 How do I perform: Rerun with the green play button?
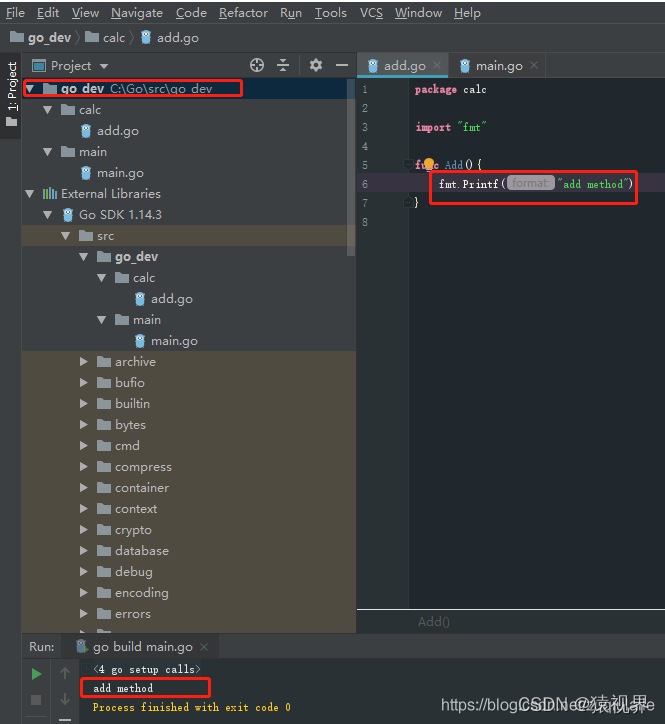click(x=36, y=674)
